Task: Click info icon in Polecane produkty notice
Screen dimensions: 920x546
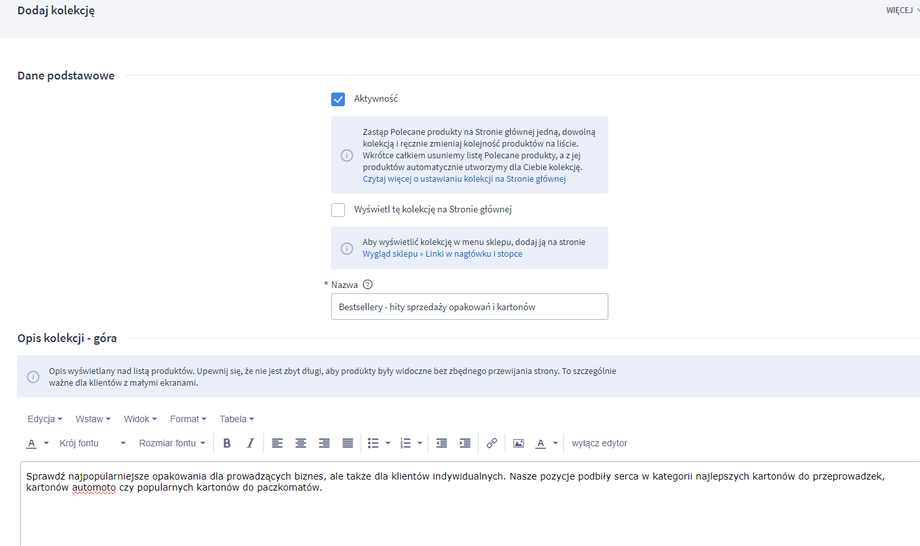Action: 347,155
